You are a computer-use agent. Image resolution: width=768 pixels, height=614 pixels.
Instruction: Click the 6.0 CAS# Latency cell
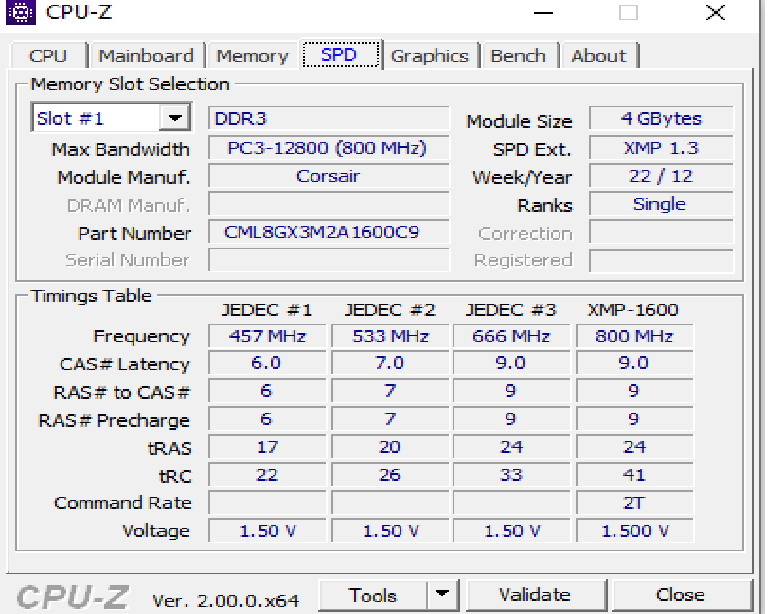pyautogui.click(x=267, y=363)
